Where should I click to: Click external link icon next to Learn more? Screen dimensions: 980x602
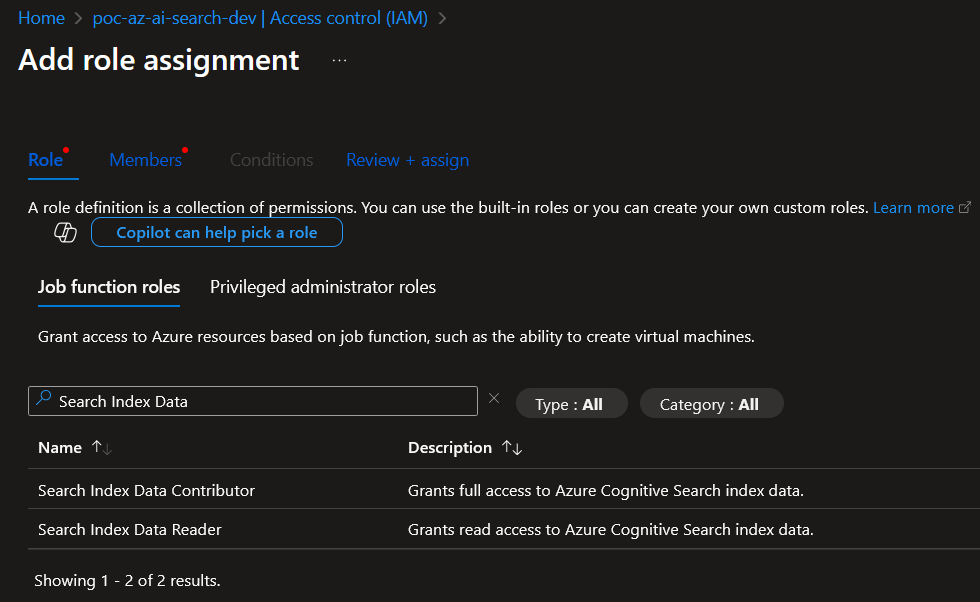[965, 207]
